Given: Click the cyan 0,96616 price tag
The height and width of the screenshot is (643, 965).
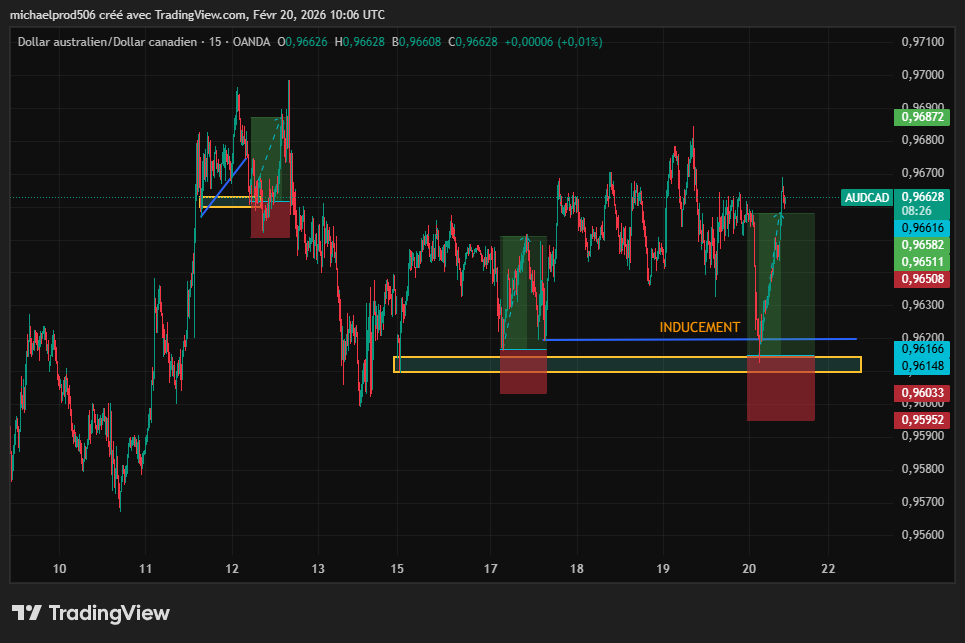Looking at the screenshot, I should pyautogui.click(x=922, y=228).
